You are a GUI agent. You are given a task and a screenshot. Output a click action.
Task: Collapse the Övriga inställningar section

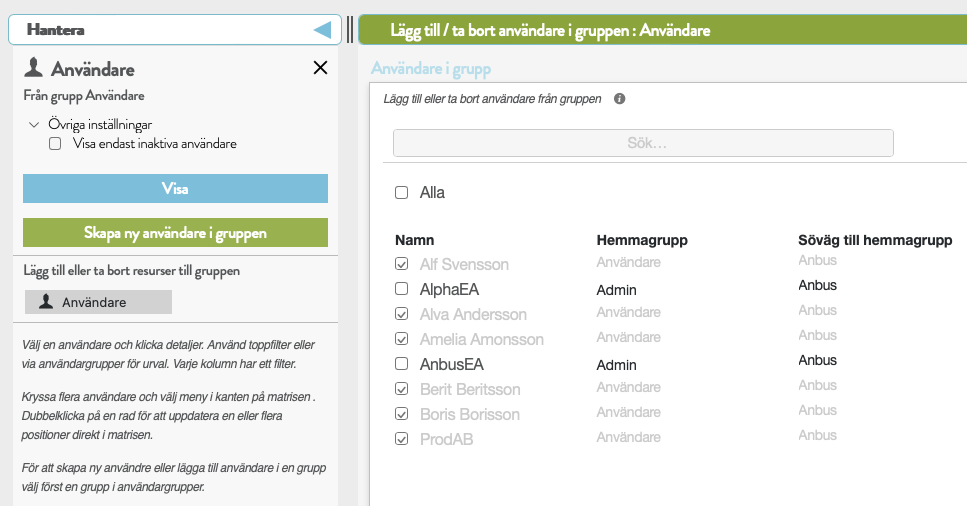[34, 125]
